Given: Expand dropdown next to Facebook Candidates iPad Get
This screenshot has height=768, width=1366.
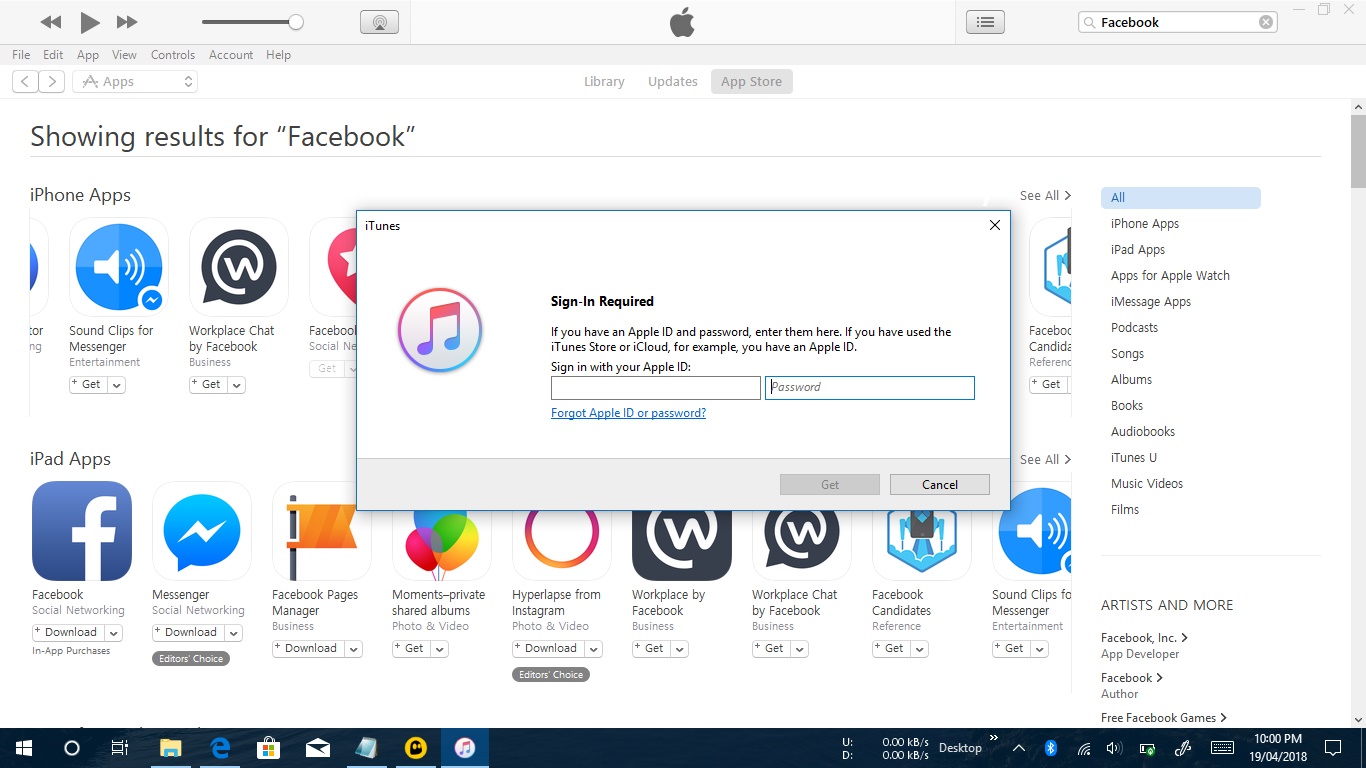Looking at the screenshot, I should (920, 648).
